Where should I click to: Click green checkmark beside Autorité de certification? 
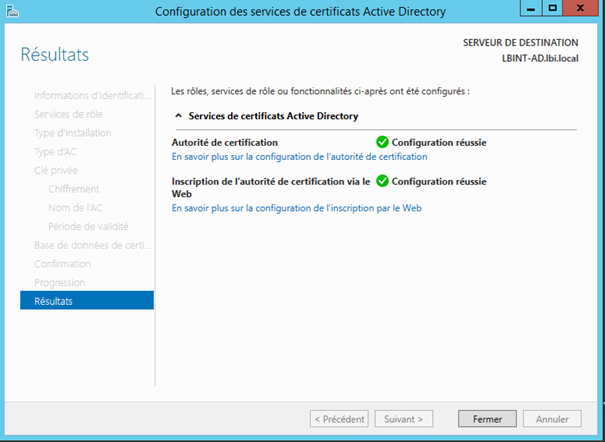pos(382,142)
